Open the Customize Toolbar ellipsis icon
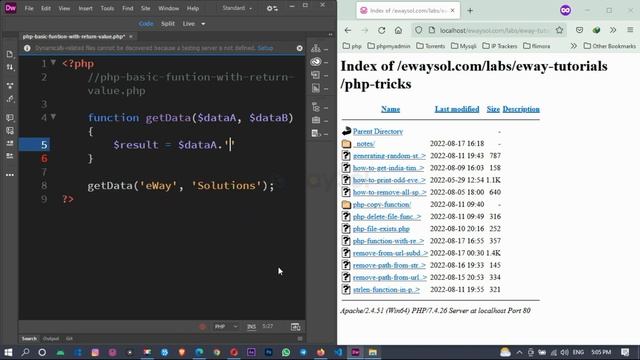Image resolution: width=640 pixels, height=360 pixels. tap(10, 175)
